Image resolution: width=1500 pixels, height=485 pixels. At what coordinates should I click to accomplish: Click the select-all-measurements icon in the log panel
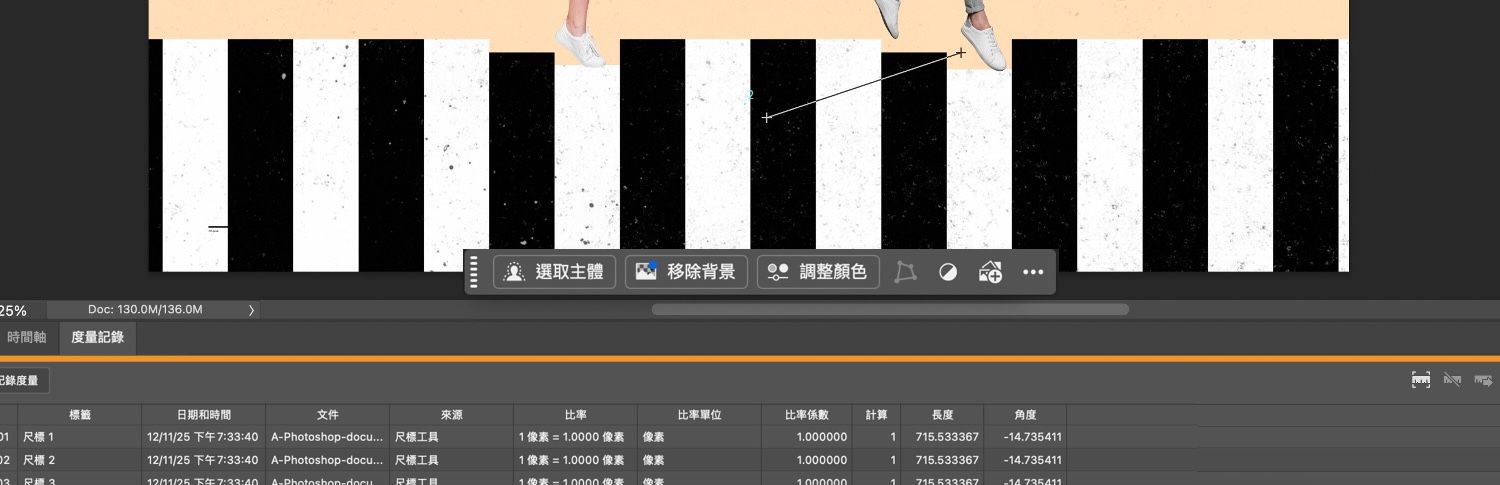tap(1421, 380)
